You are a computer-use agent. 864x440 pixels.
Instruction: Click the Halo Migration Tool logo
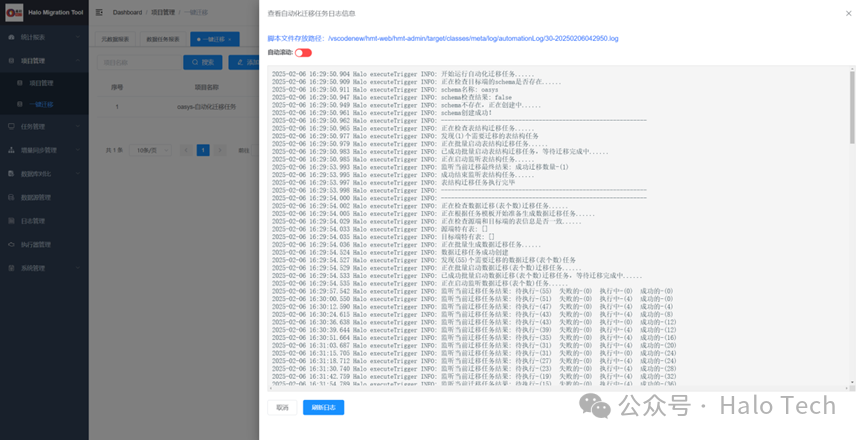(14, 12)
